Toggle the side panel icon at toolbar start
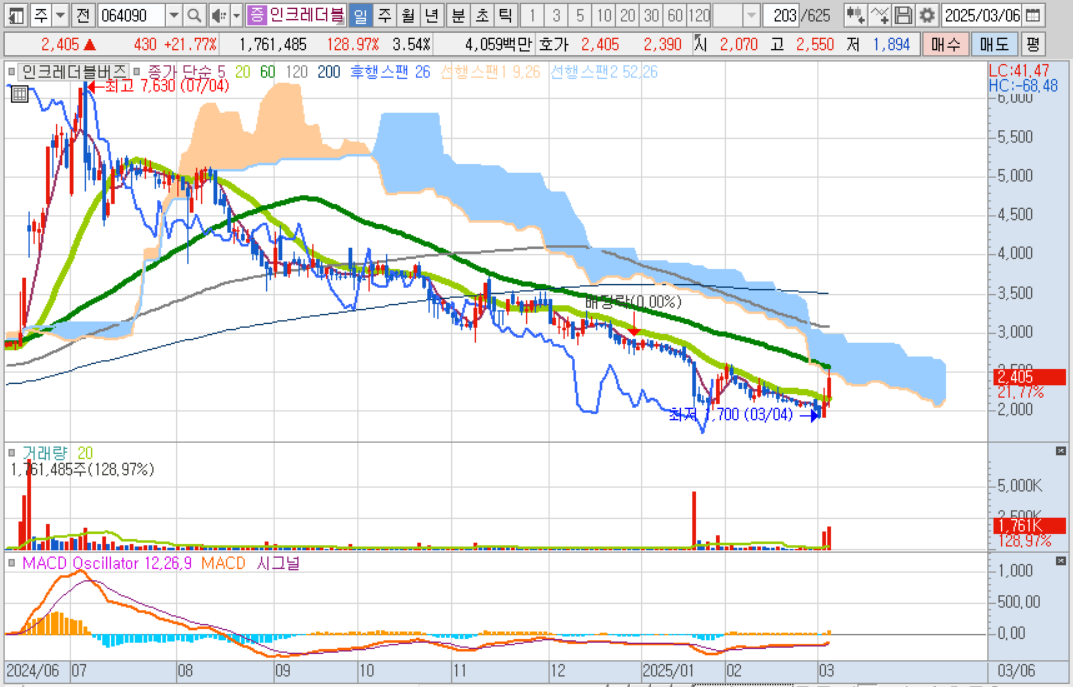 [x=16, y=14]
